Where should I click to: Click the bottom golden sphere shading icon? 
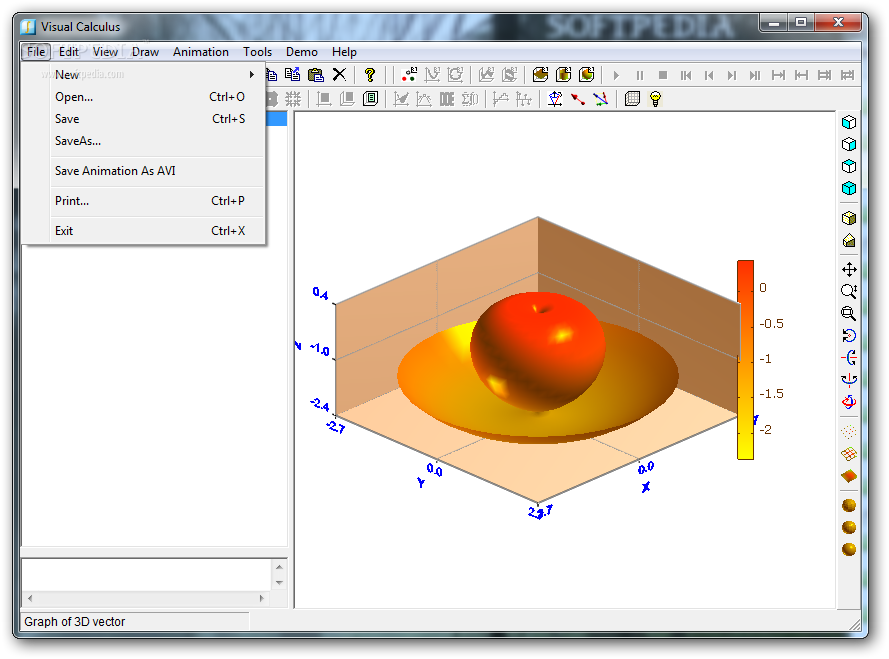coord(849,549)
